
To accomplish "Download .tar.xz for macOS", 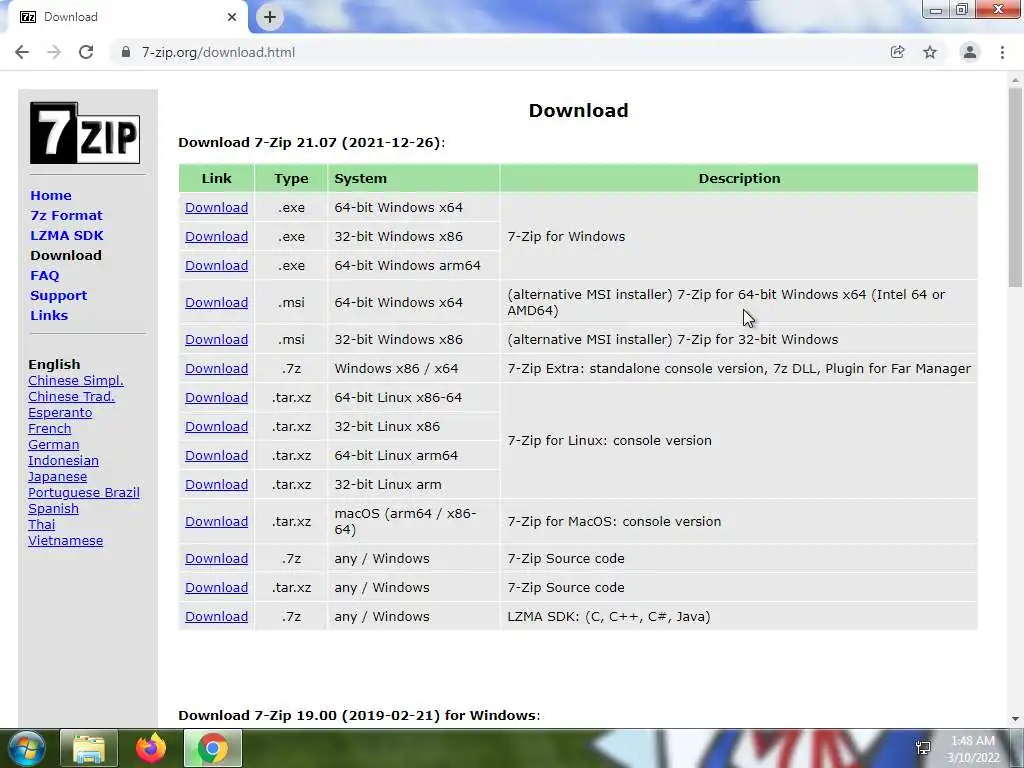I will click(216, 522).
